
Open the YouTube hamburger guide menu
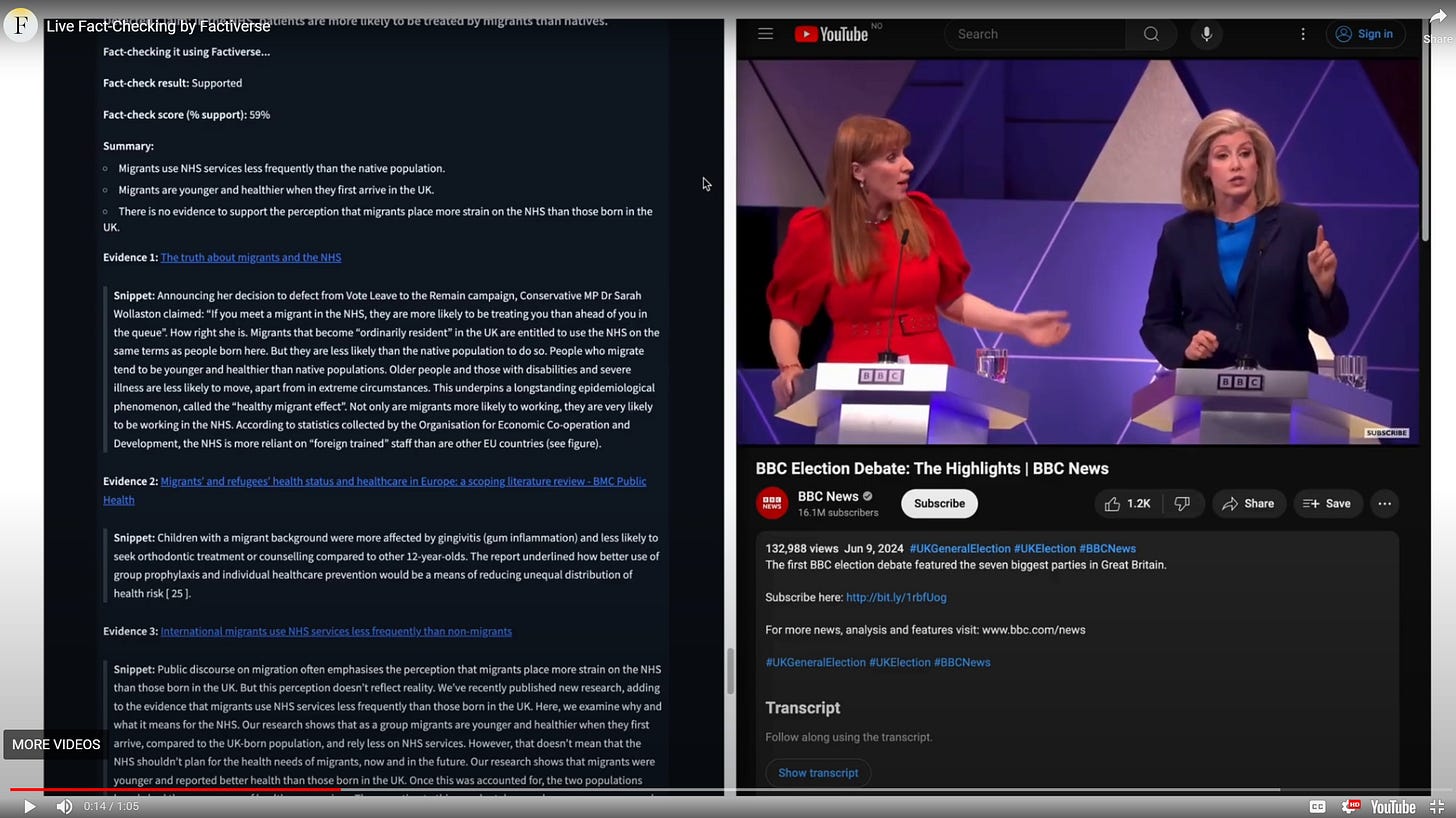(765, 33)
